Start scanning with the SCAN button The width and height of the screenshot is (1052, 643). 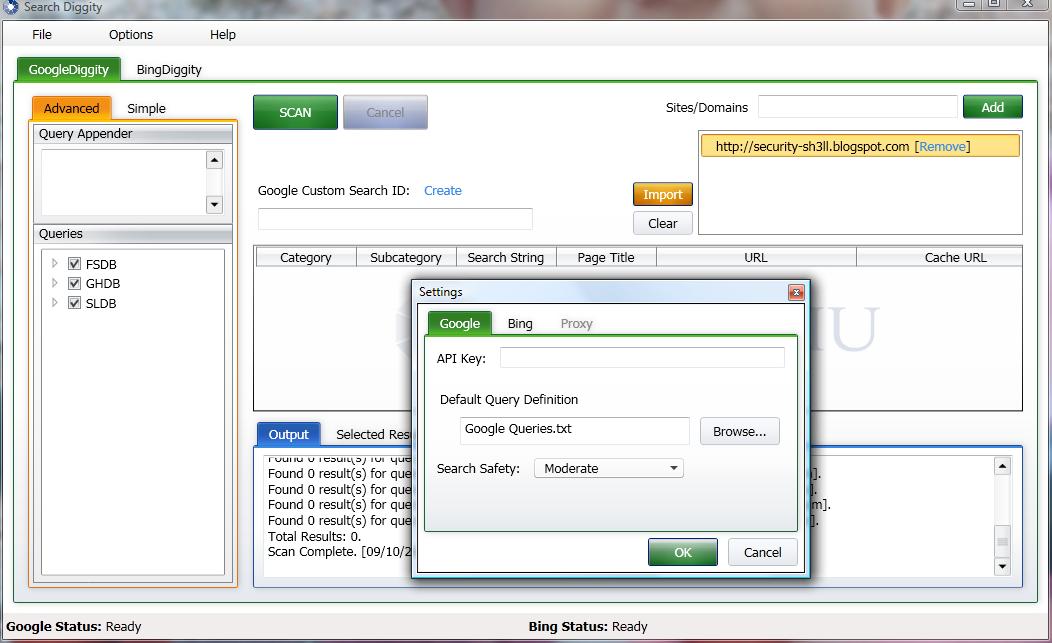(294, 113)
